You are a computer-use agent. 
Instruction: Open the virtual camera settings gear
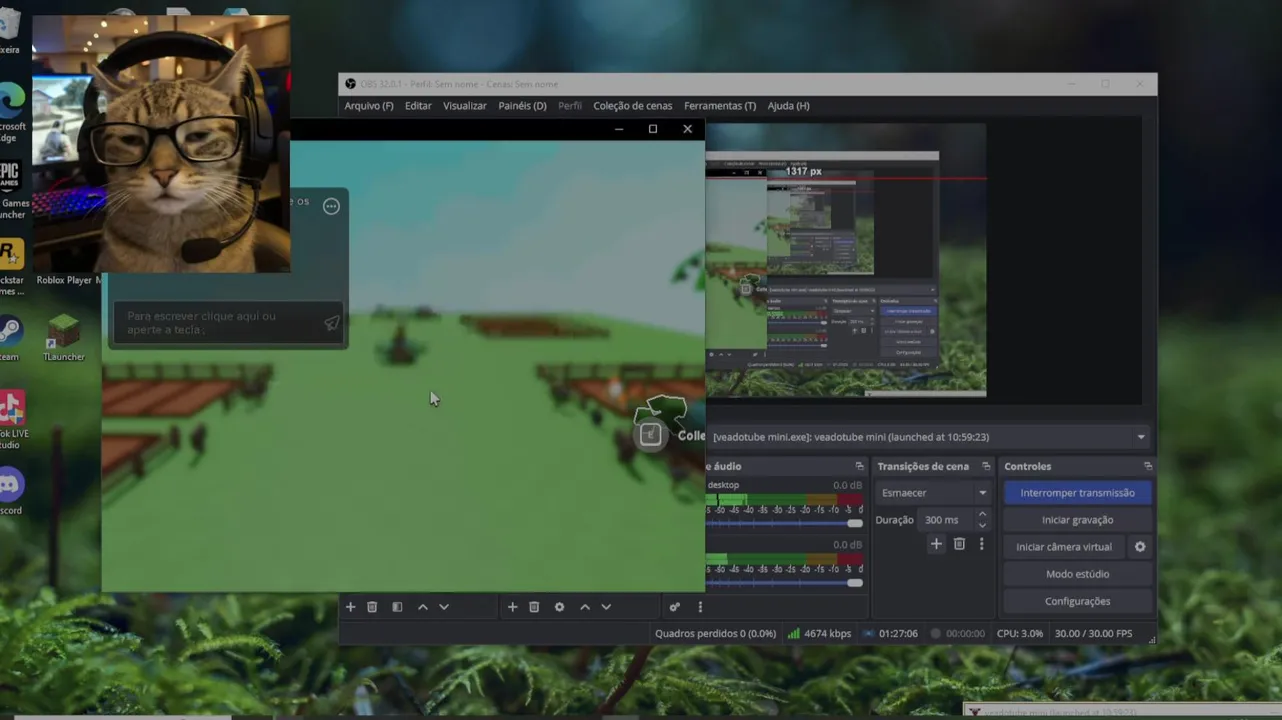(1139, 547)
